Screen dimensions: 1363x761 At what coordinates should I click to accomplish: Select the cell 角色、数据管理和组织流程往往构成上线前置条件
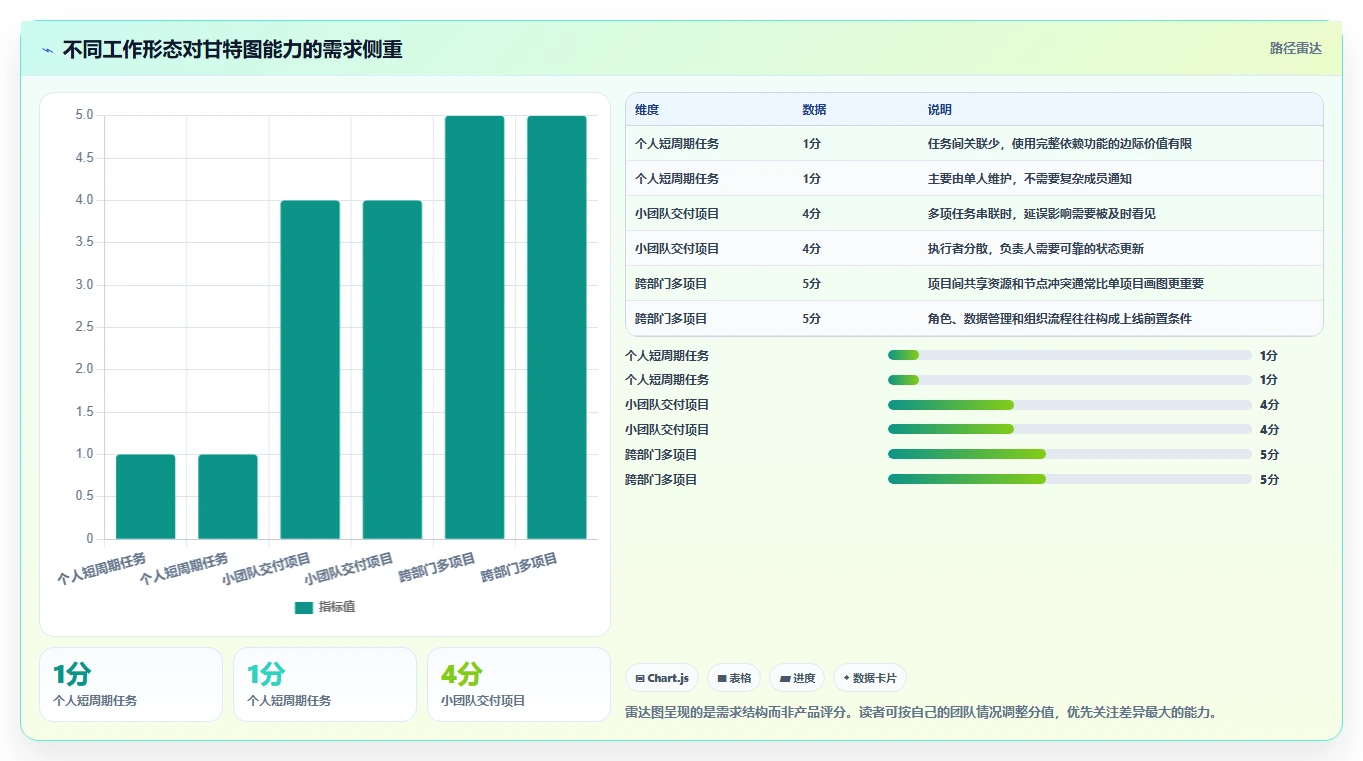(x=1060, y=319)
